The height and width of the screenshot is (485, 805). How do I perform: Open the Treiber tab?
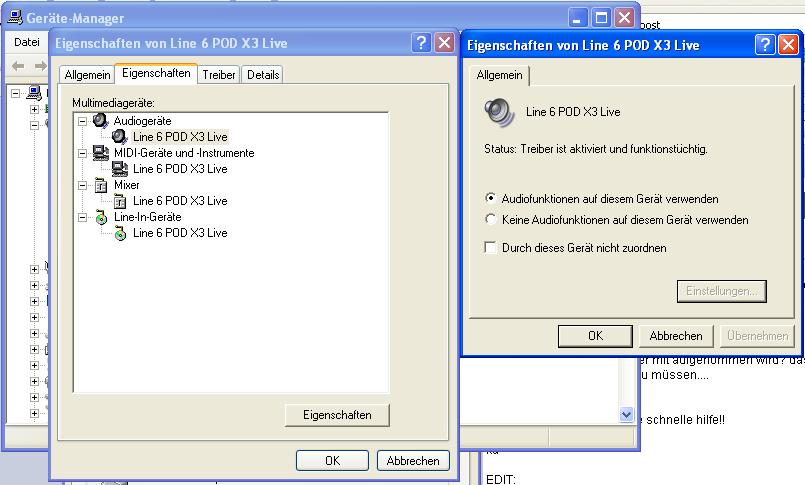click(x=219, y=75)
